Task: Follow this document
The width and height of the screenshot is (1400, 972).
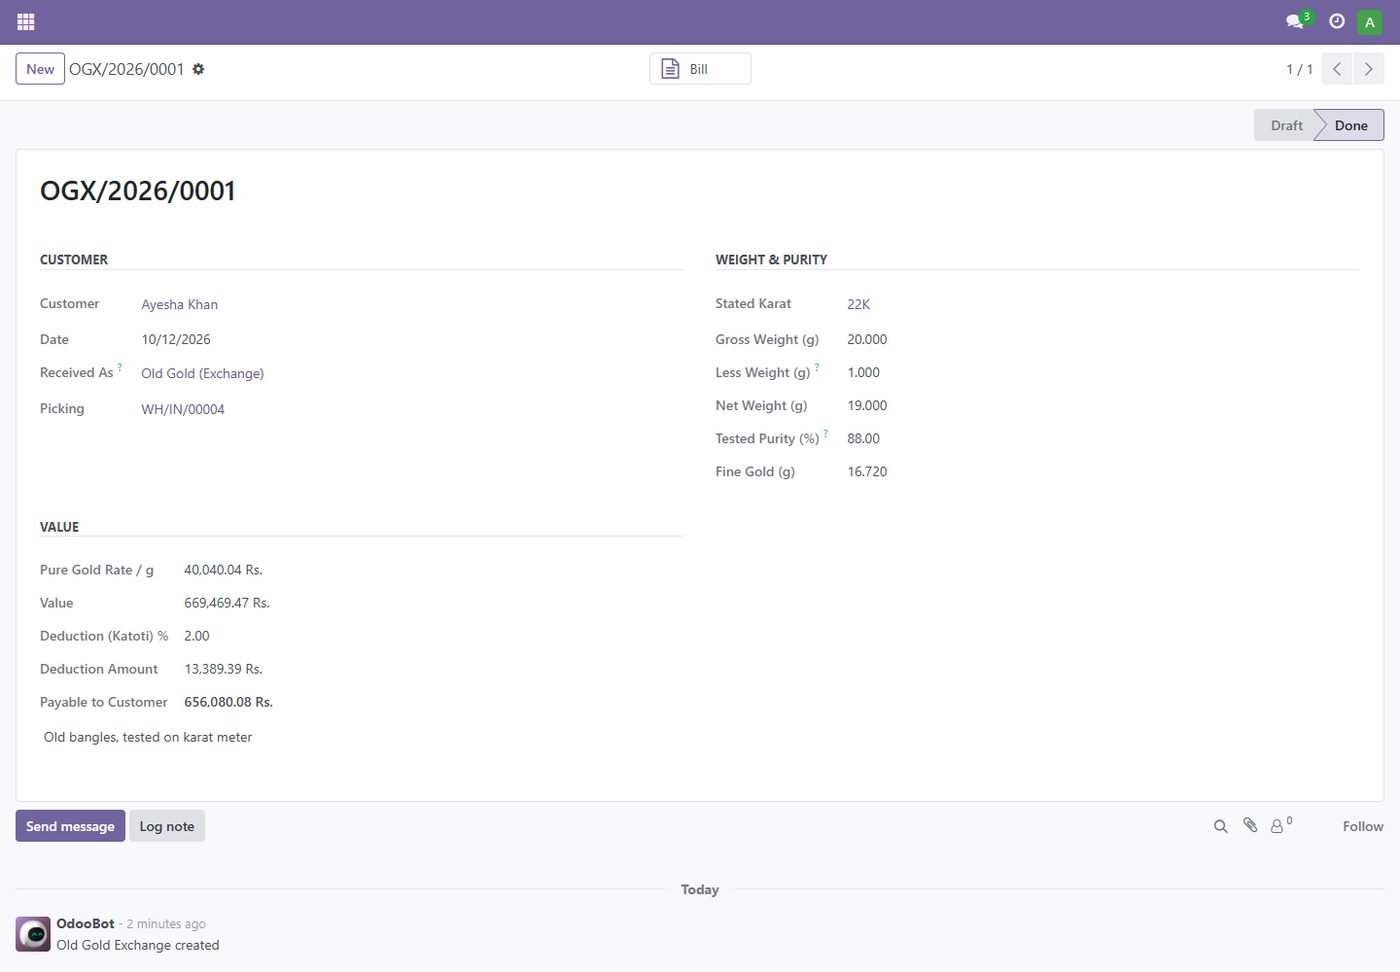Action: [1363, 826]
